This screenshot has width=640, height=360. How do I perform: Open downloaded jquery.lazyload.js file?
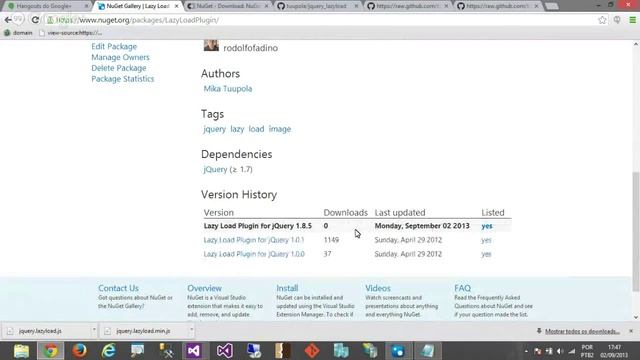click(x=46, y=331)
